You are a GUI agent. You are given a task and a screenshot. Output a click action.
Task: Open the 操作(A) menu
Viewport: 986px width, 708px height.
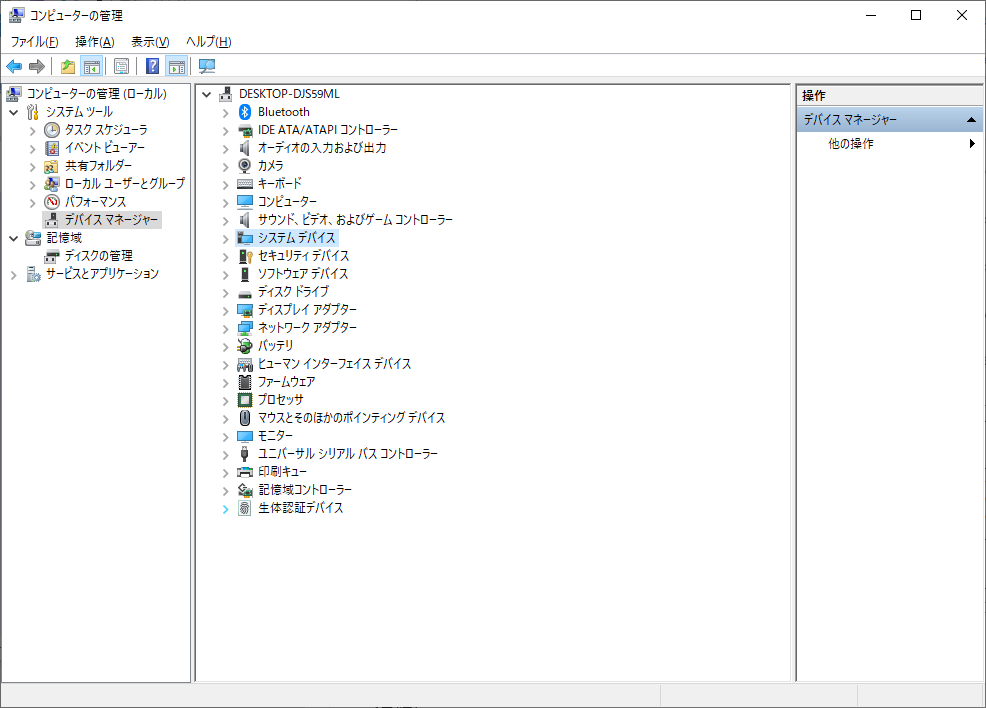click(x=94, y=41)
